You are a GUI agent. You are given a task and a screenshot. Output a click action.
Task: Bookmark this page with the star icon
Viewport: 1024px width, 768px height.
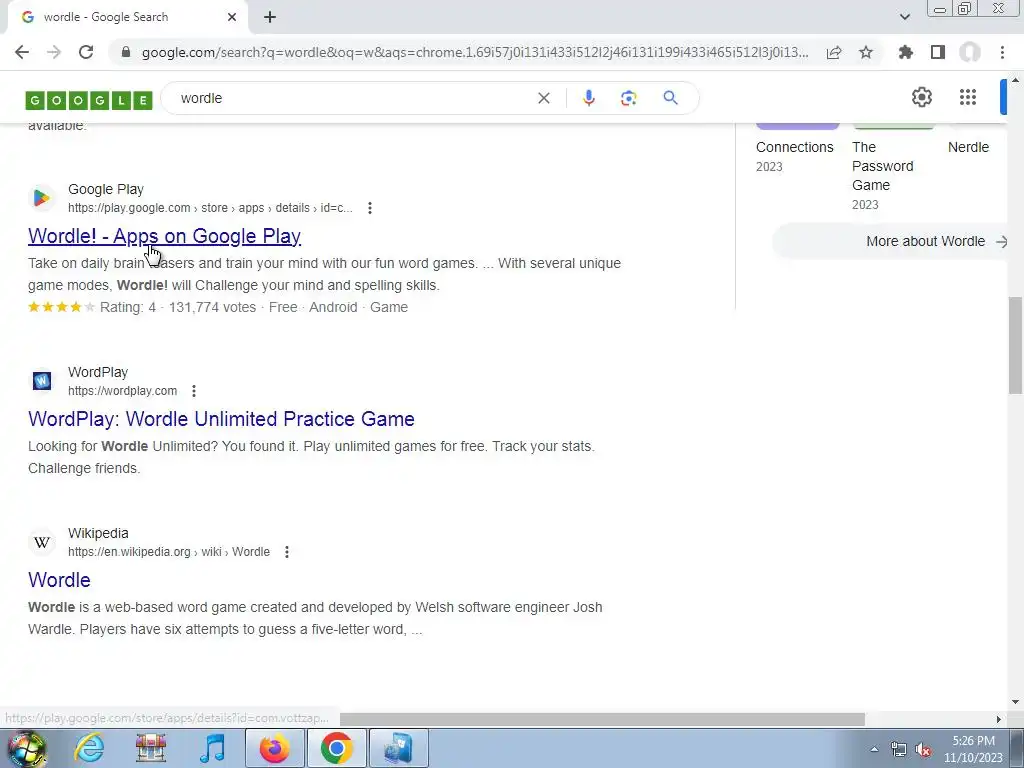click(x=866, y=52)
